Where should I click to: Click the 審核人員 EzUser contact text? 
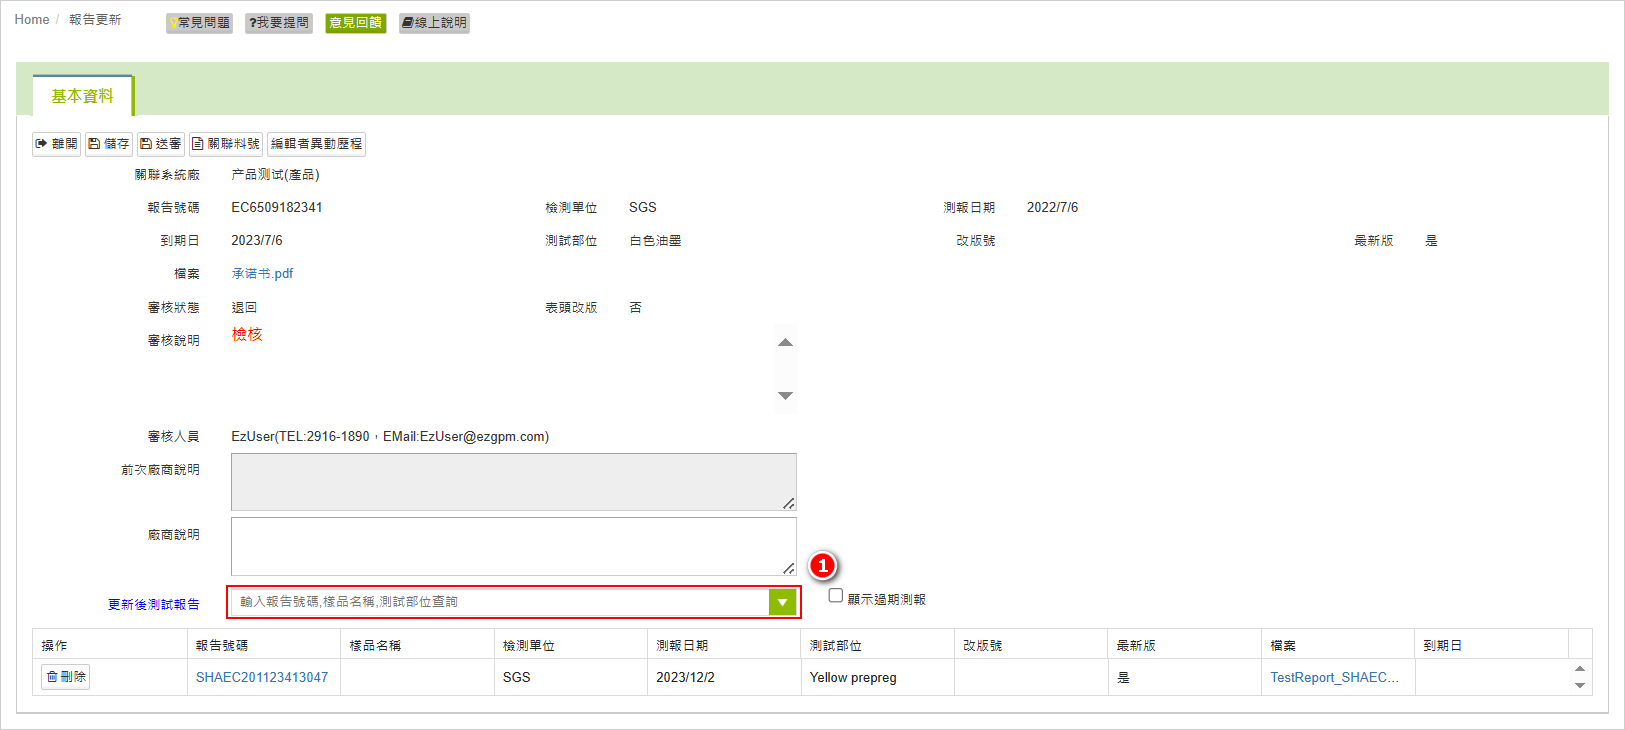(x=390, y=436)
